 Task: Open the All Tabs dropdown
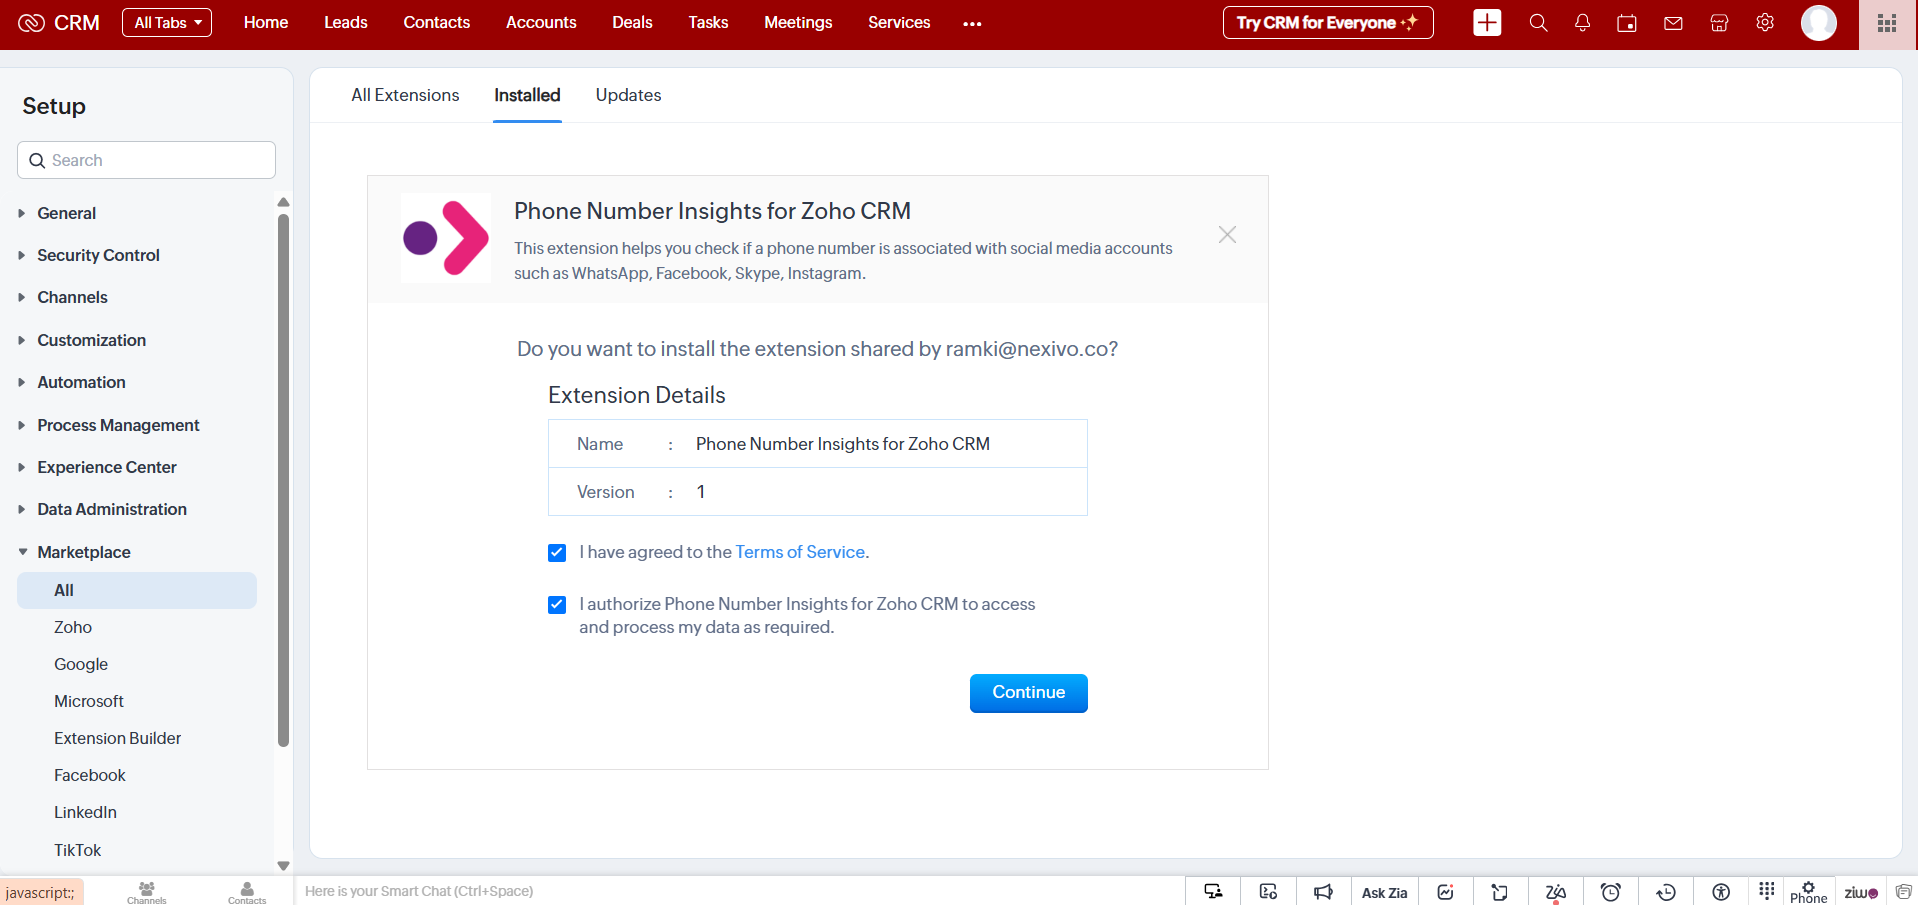pos(167,22)
